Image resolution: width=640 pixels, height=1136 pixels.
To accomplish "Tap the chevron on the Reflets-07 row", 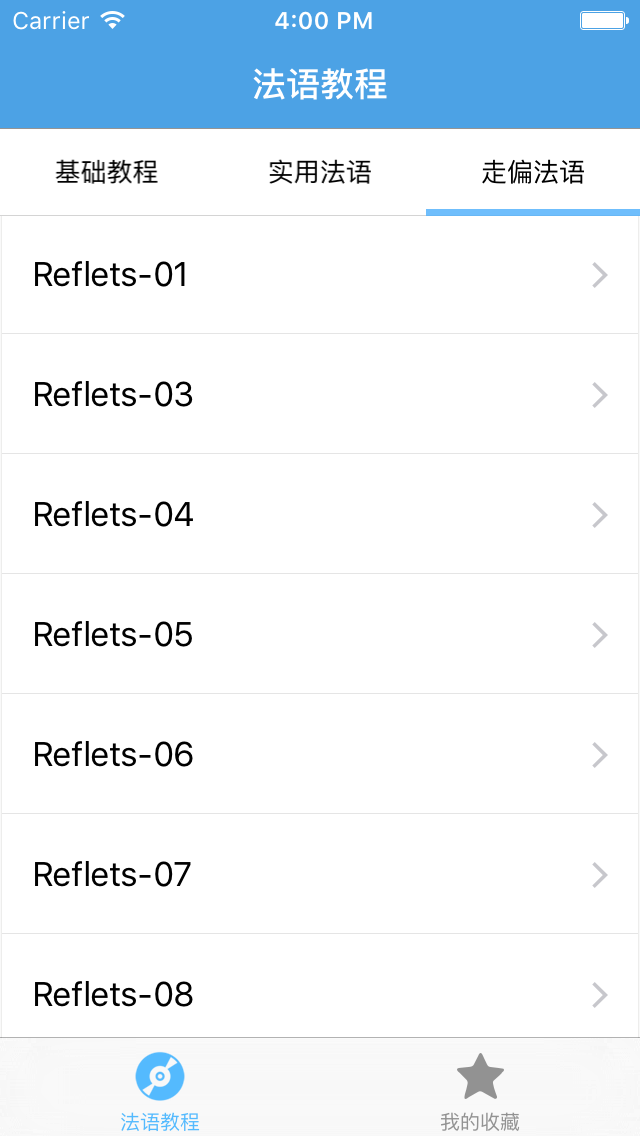I will (x=599, y=874).
